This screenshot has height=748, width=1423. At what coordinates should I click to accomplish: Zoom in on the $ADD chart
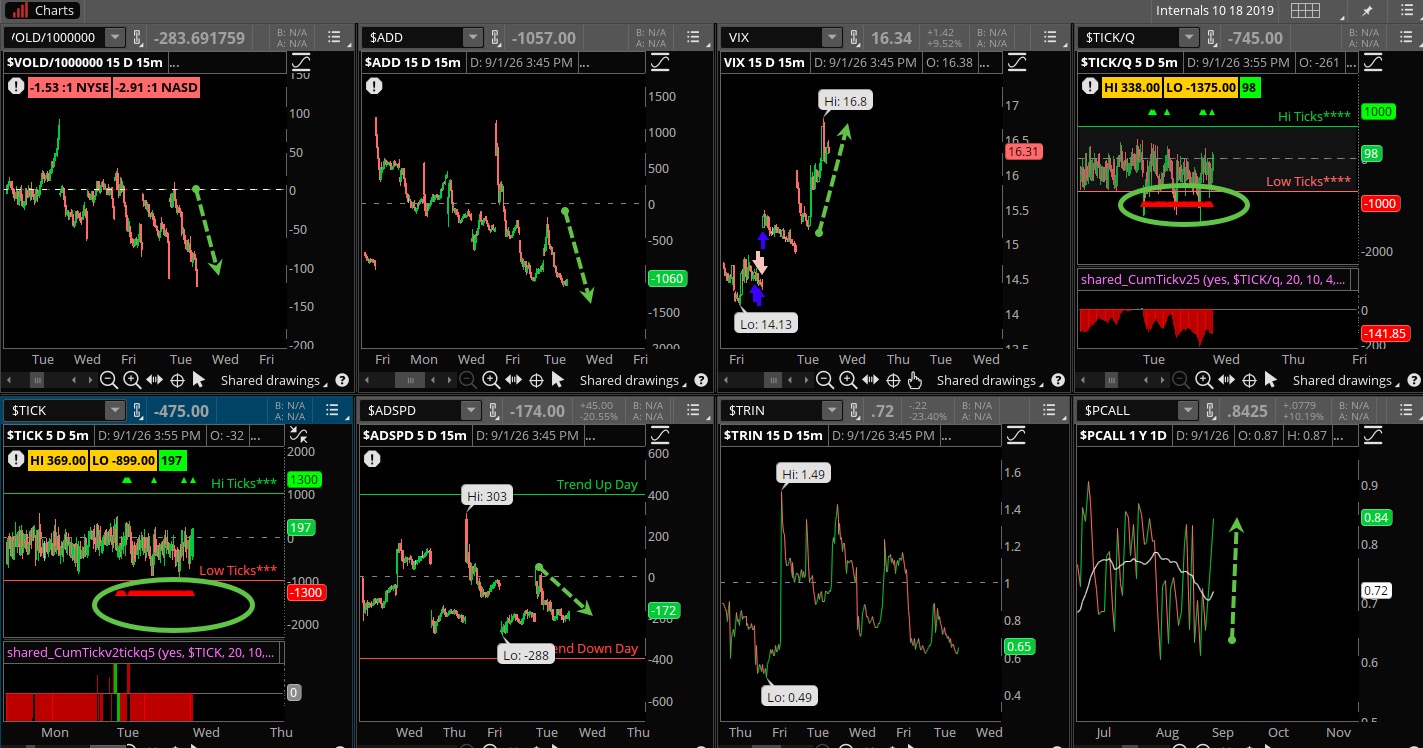point(491,380)
